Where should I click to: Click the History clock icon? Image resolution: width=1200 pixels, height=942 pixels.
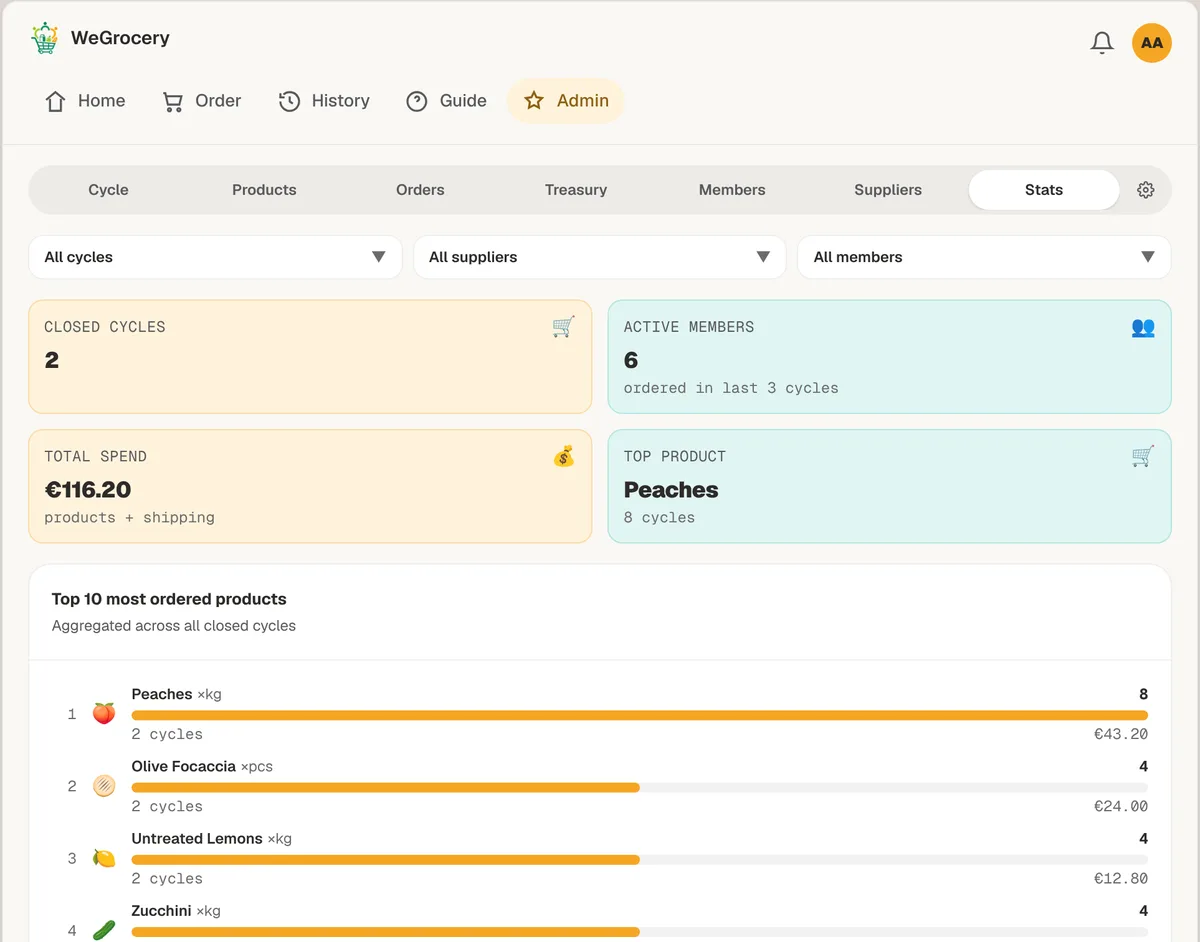pyautogui.click(x=289, y=101)
